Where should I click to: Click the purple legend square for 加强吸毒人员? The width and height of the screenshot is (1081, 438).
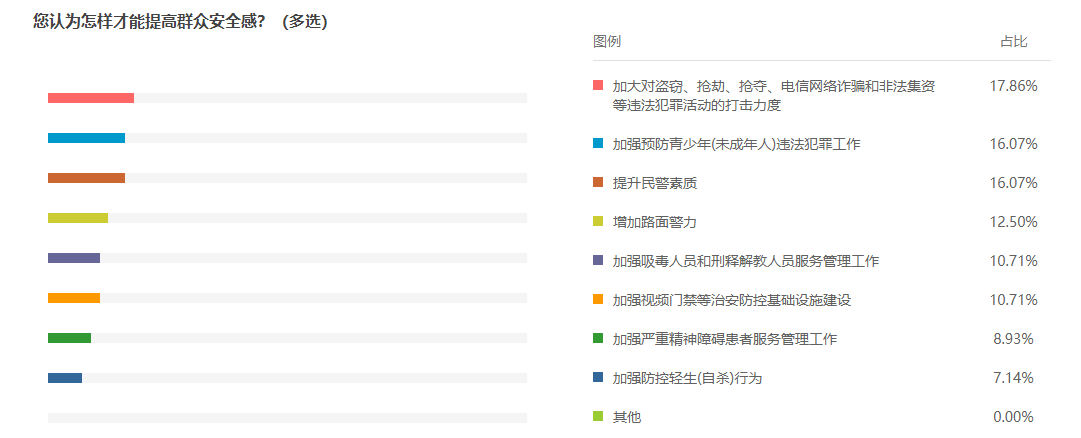coord(598,261)
